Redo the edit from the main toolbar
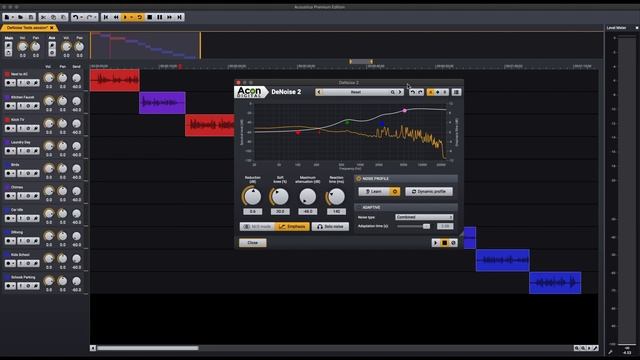Screen dimensions: 640x360 click(89, 17)
